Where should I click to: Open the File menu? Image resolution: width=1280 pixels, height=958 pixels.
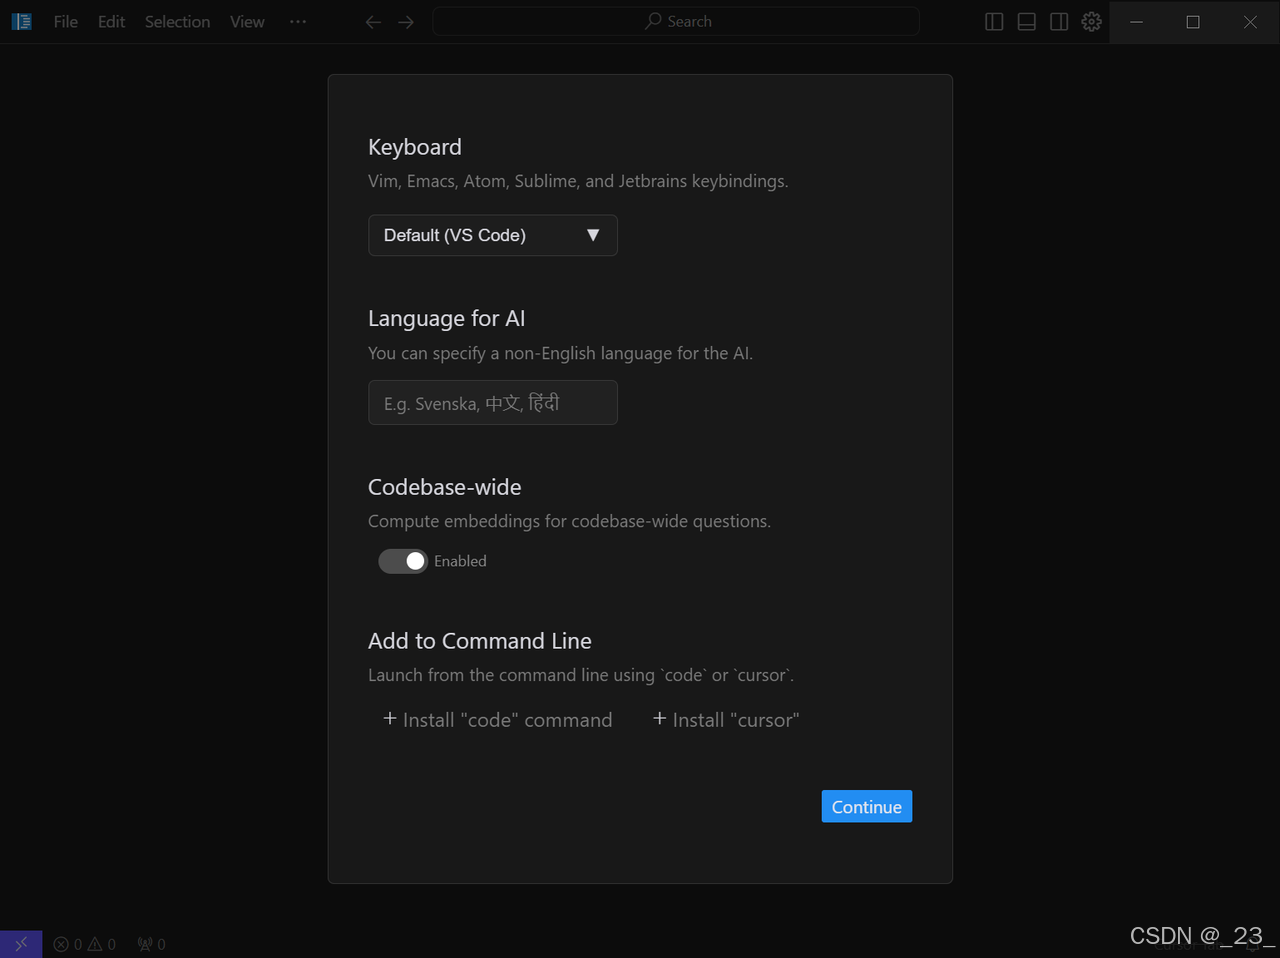coord(66,22)
